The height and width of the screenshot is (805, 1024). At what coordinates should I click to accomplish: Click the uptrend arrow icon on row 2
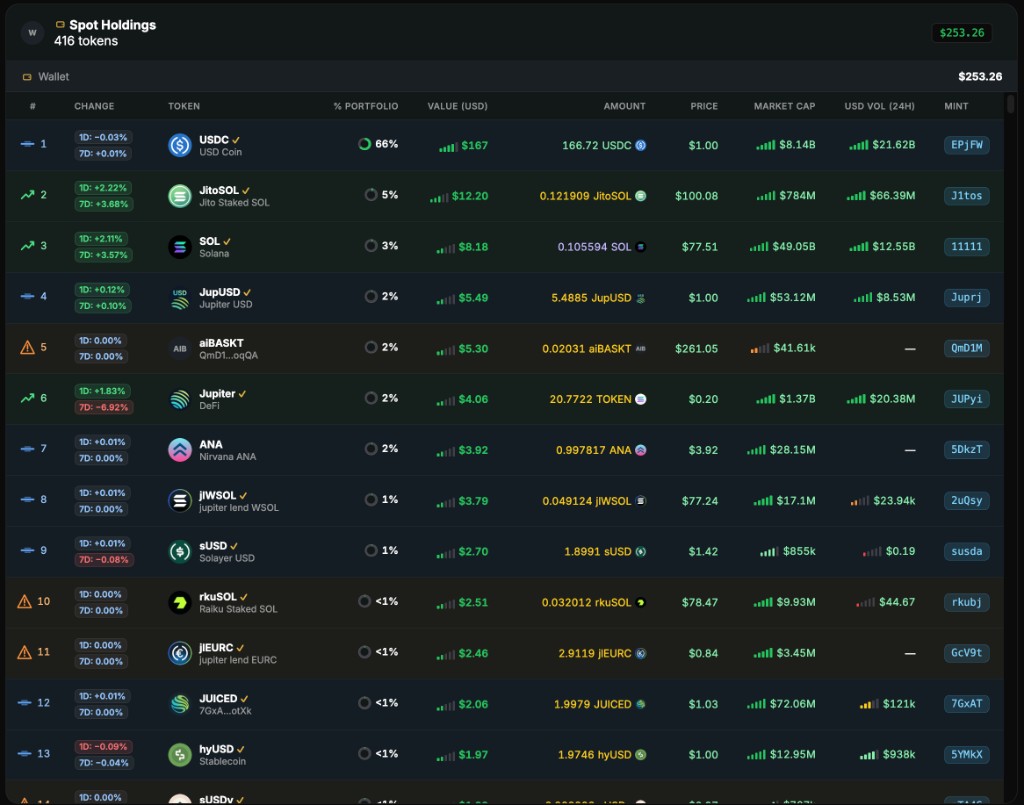tap(27, 195)
